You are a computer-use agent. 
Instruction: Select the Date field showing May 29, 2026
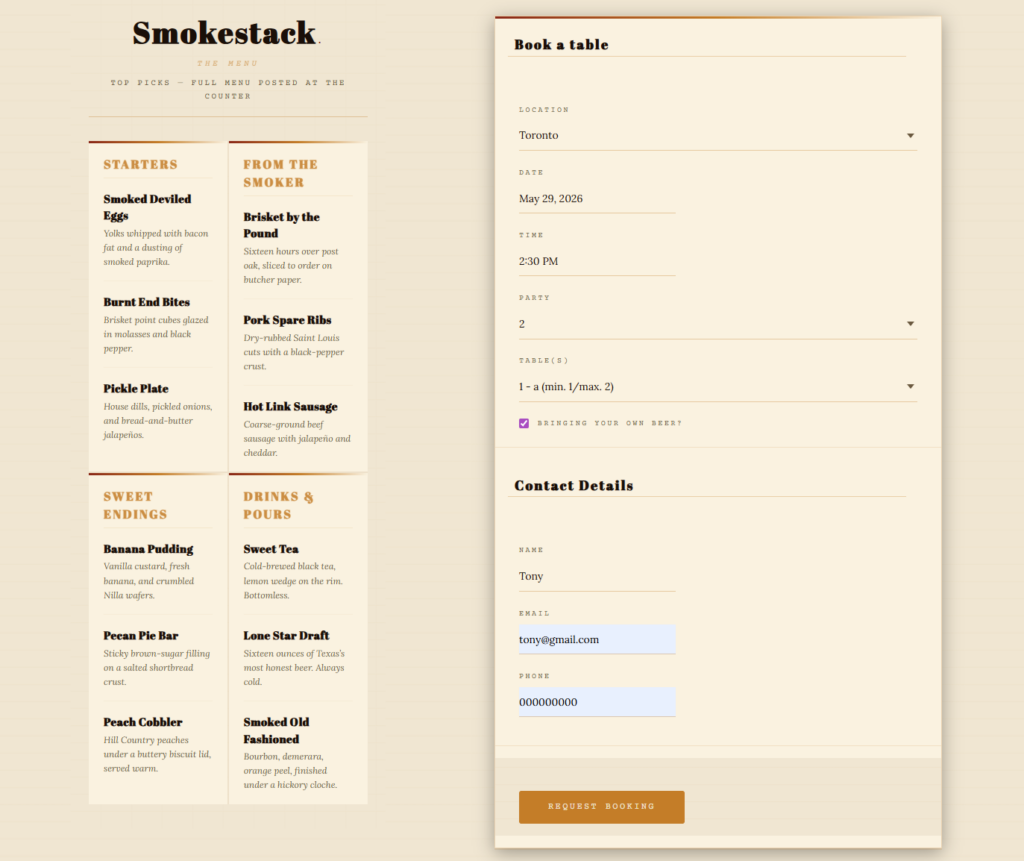click(x=597, y=199)
